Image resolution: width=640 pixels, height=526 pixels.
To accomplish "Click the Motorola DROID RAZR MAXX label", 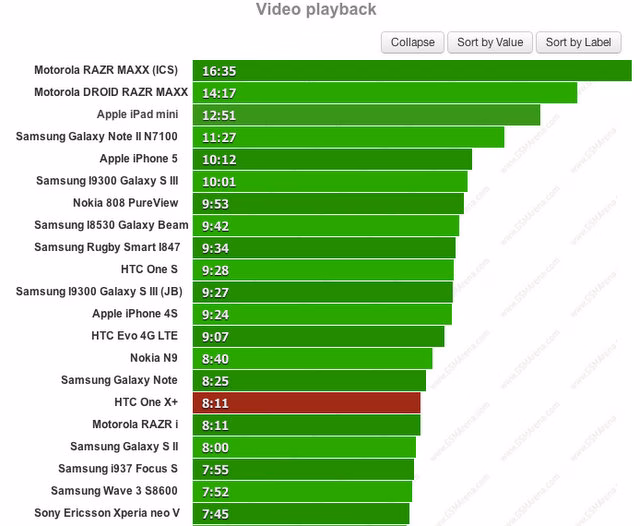I will [111, 92].
